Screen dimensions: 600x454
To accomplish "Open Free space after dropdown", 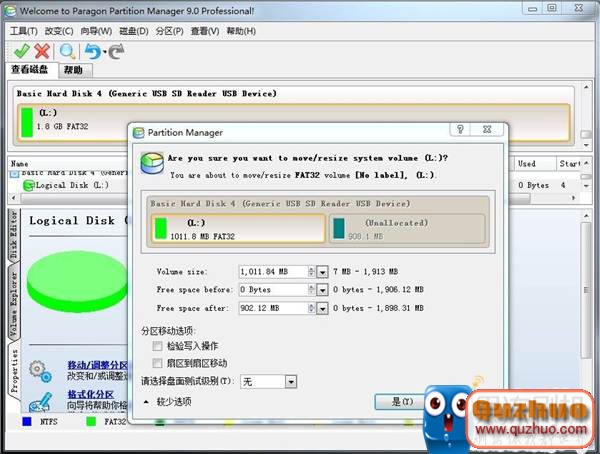I will tap(323, 308).
